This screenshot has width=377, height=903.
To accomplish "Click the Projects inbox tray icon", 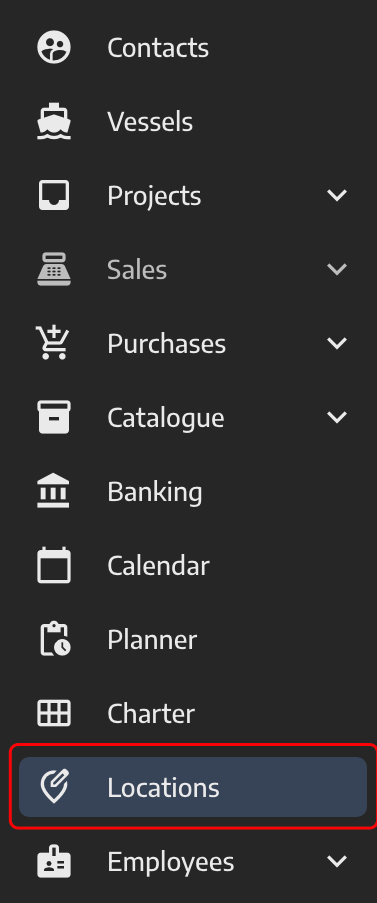I will (x=54, y=195).
